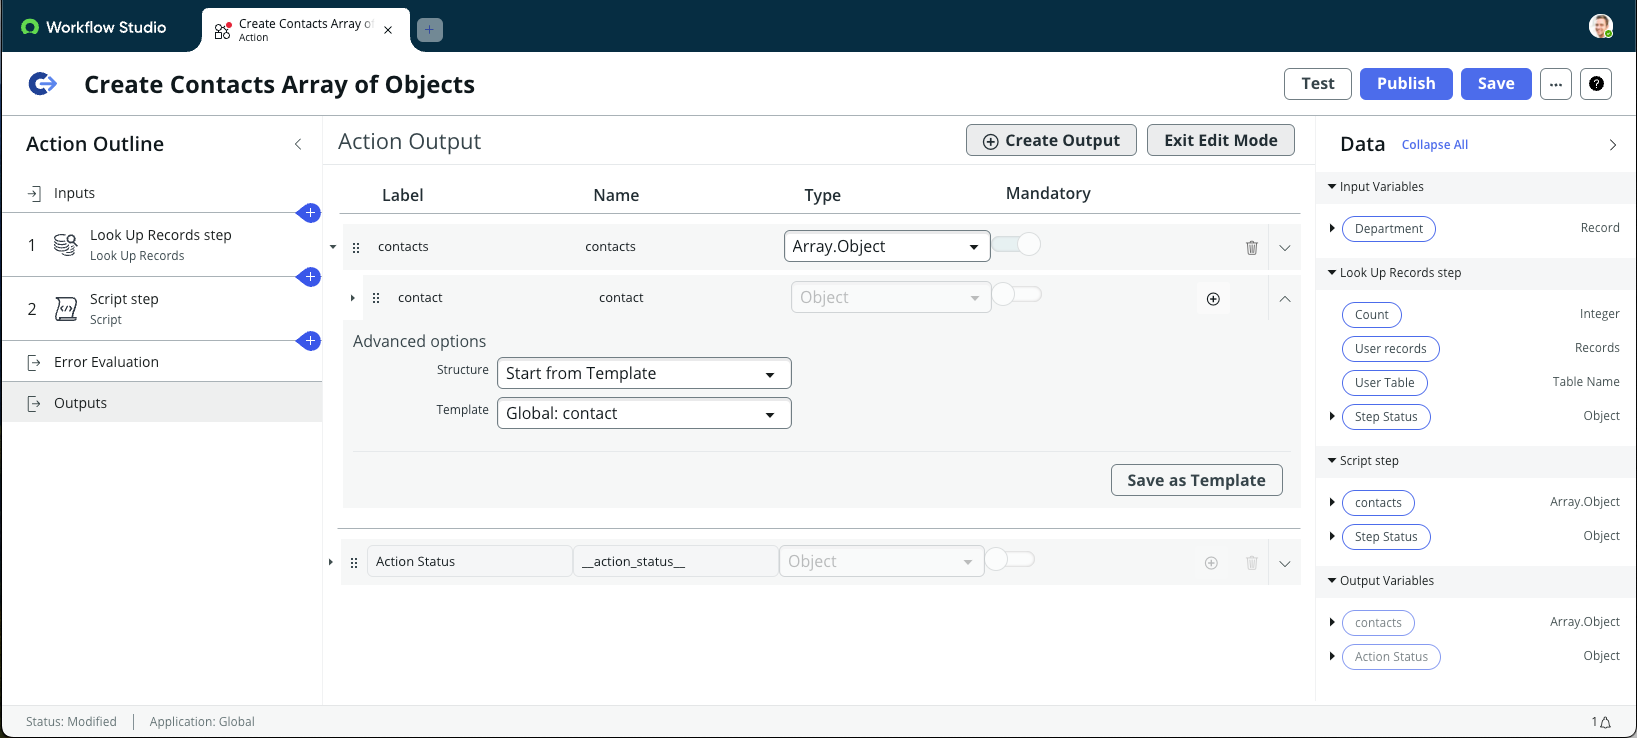The width and height of the screenshot is (1637, 738).
Task: Add step between Look Up and Script
Action: (x=311, y=276)
